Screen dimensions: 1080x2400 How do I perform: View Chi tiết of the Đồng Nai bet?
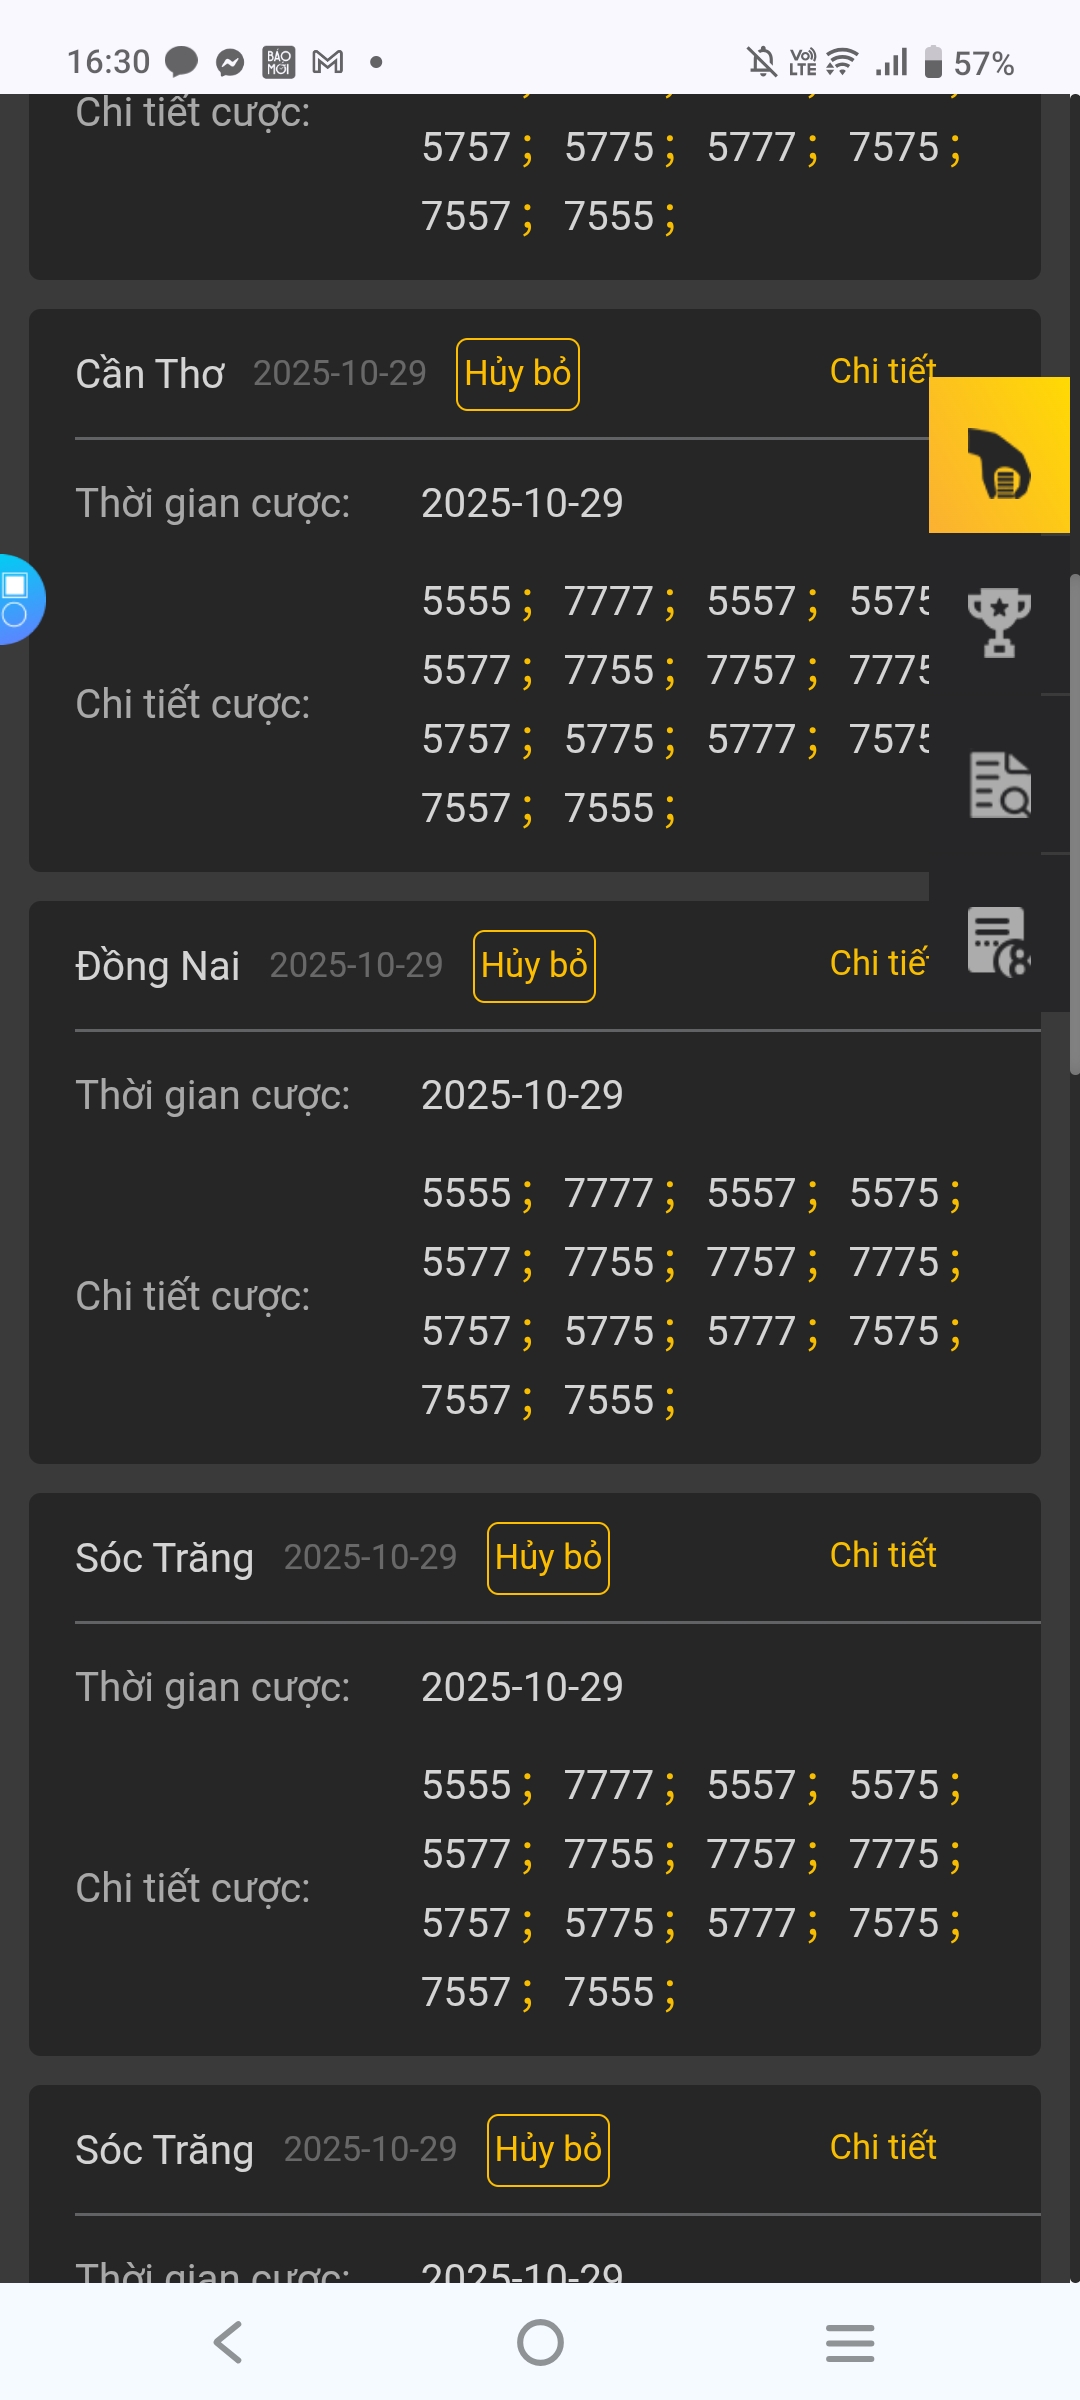click(878, 963)
